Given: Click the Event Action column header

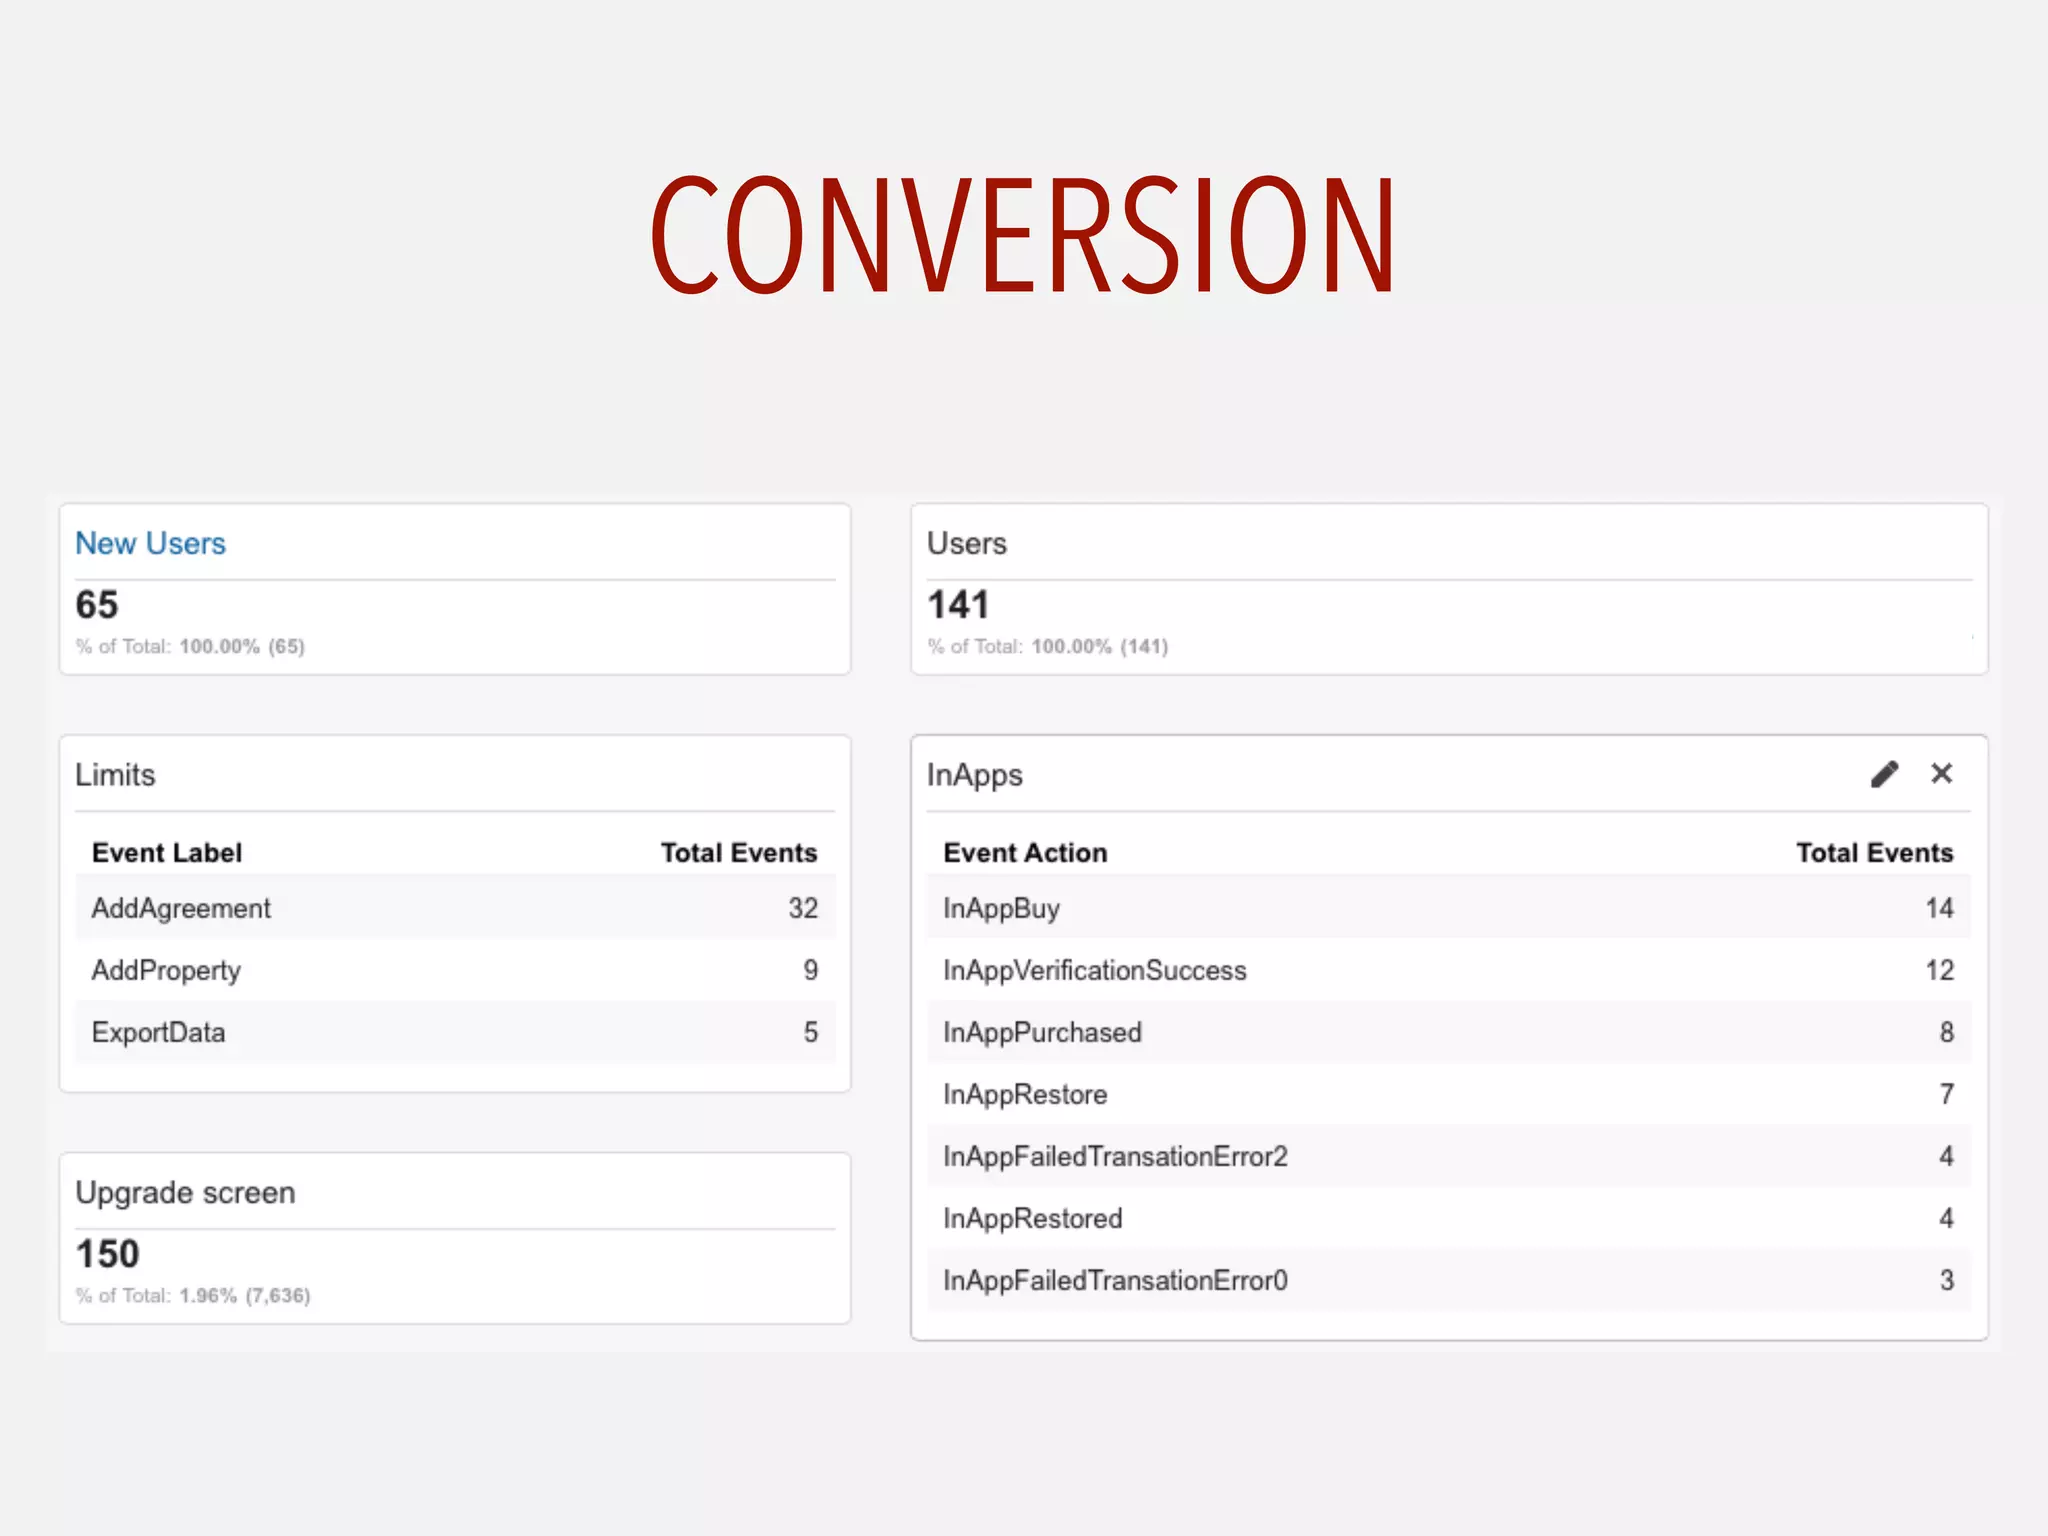Looking at the screenshot, I should click(x=1025, y=852).
